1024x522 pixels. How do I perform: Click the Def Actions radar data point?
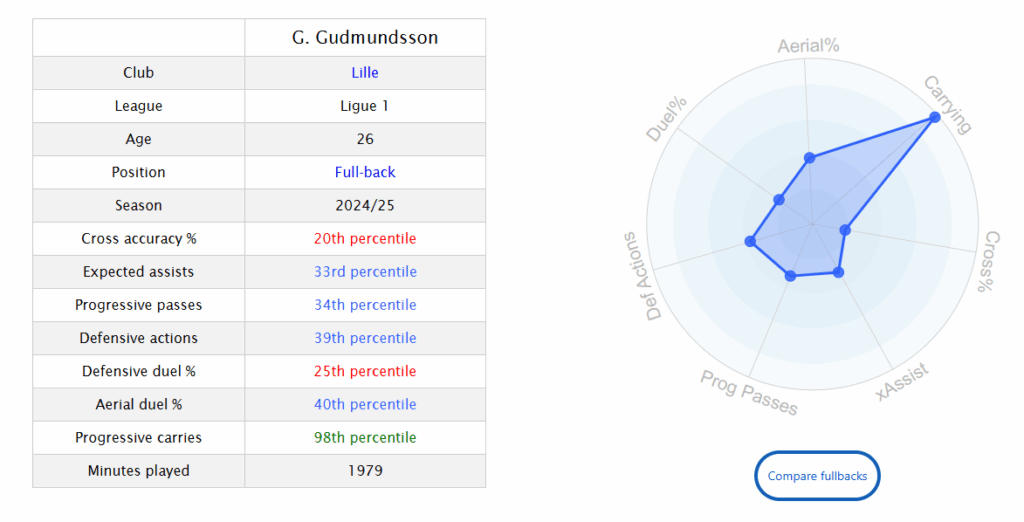(750, 241)
